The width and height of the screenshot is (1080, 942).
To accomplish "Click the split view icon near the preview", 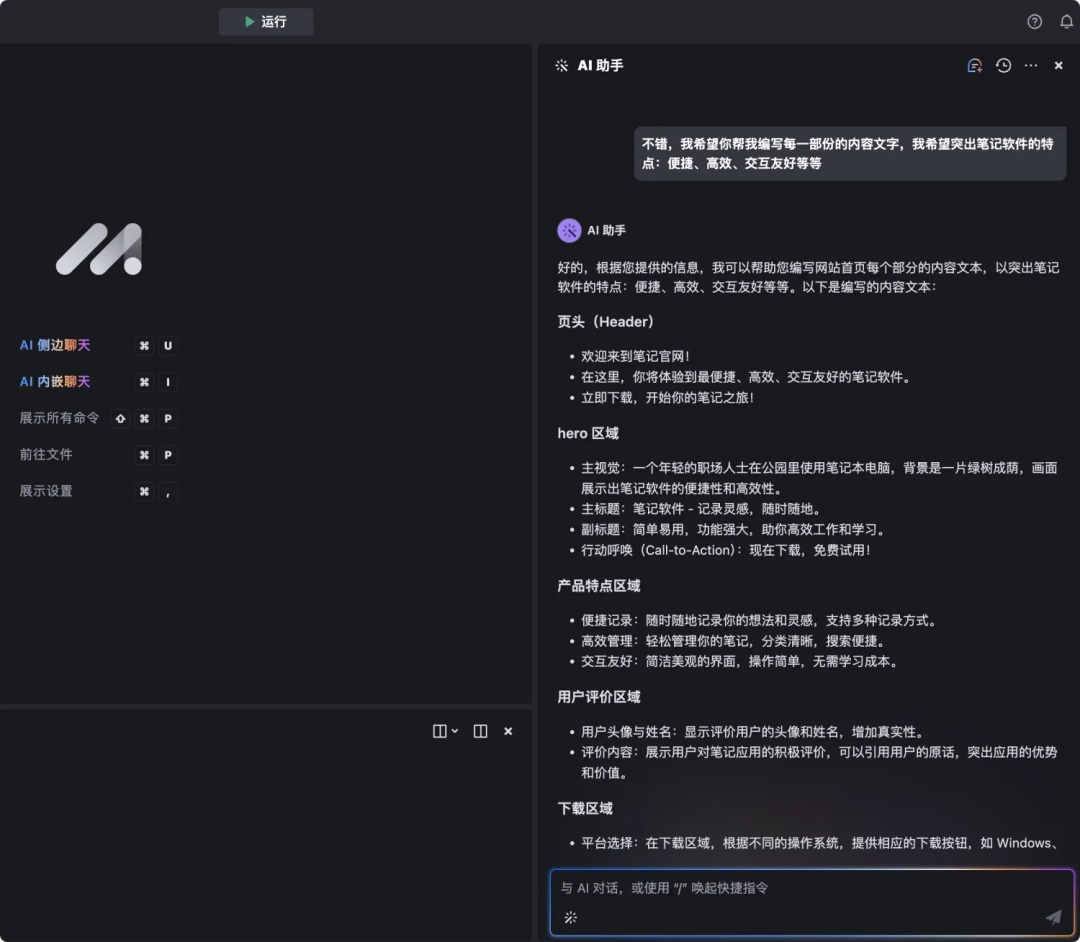I will click(x=480, y=731).
